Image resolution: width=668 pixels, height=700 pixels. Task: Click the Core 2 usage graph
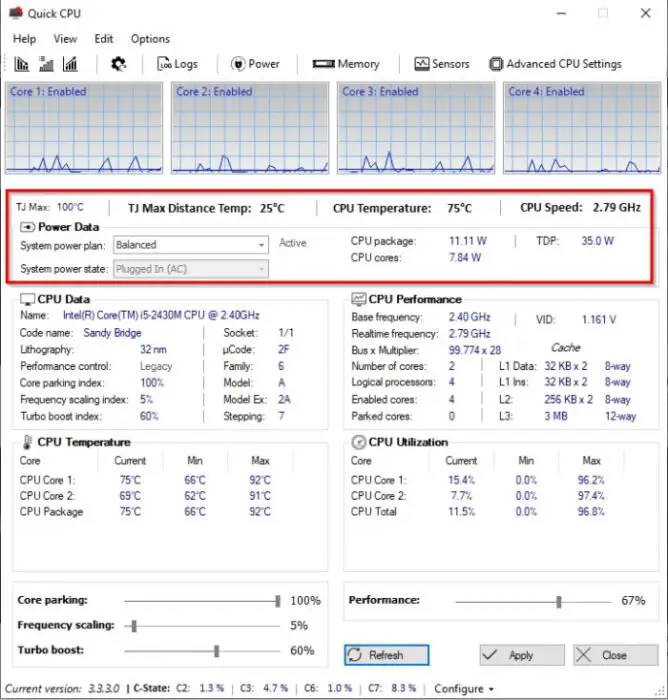(x=250, y=128)
